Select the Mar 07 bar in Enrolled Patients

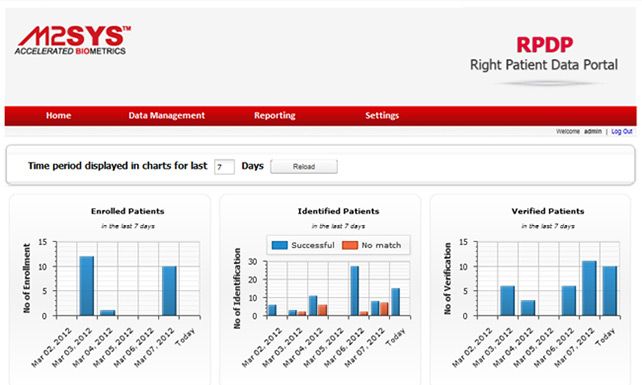[x=169, y=291]
